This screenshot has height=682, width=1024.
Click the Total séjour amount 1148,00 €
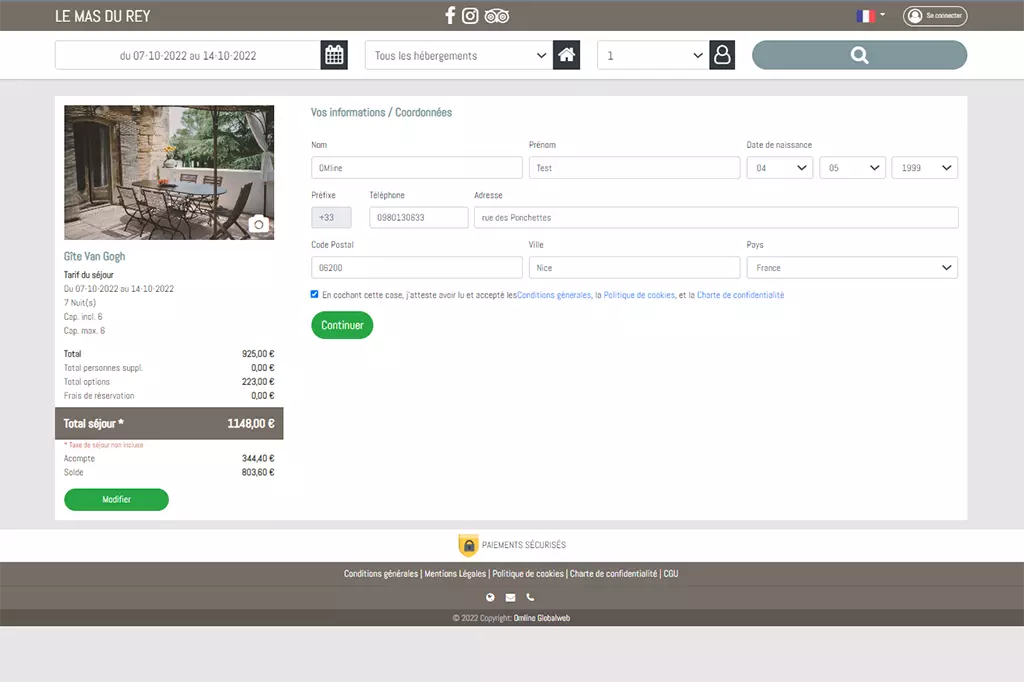point(251,424)
